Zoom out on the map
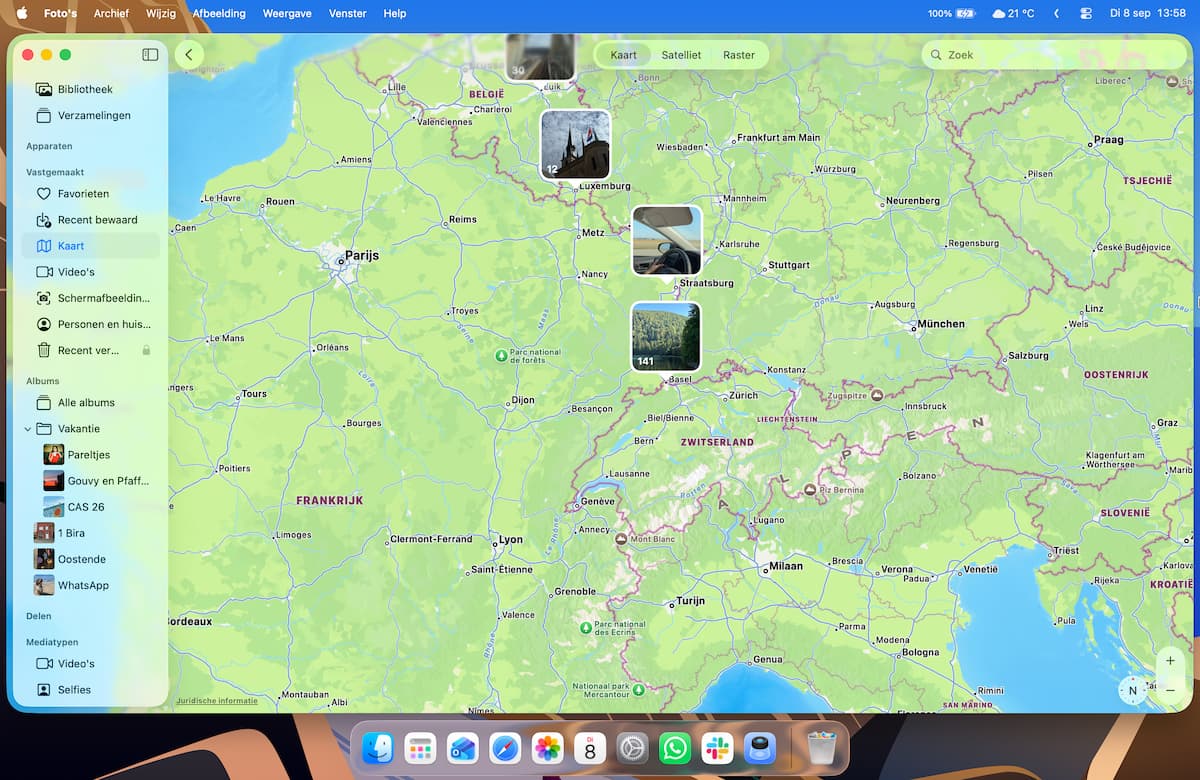Screen dimensions: 1200x780 click(x=1170, y=690)
